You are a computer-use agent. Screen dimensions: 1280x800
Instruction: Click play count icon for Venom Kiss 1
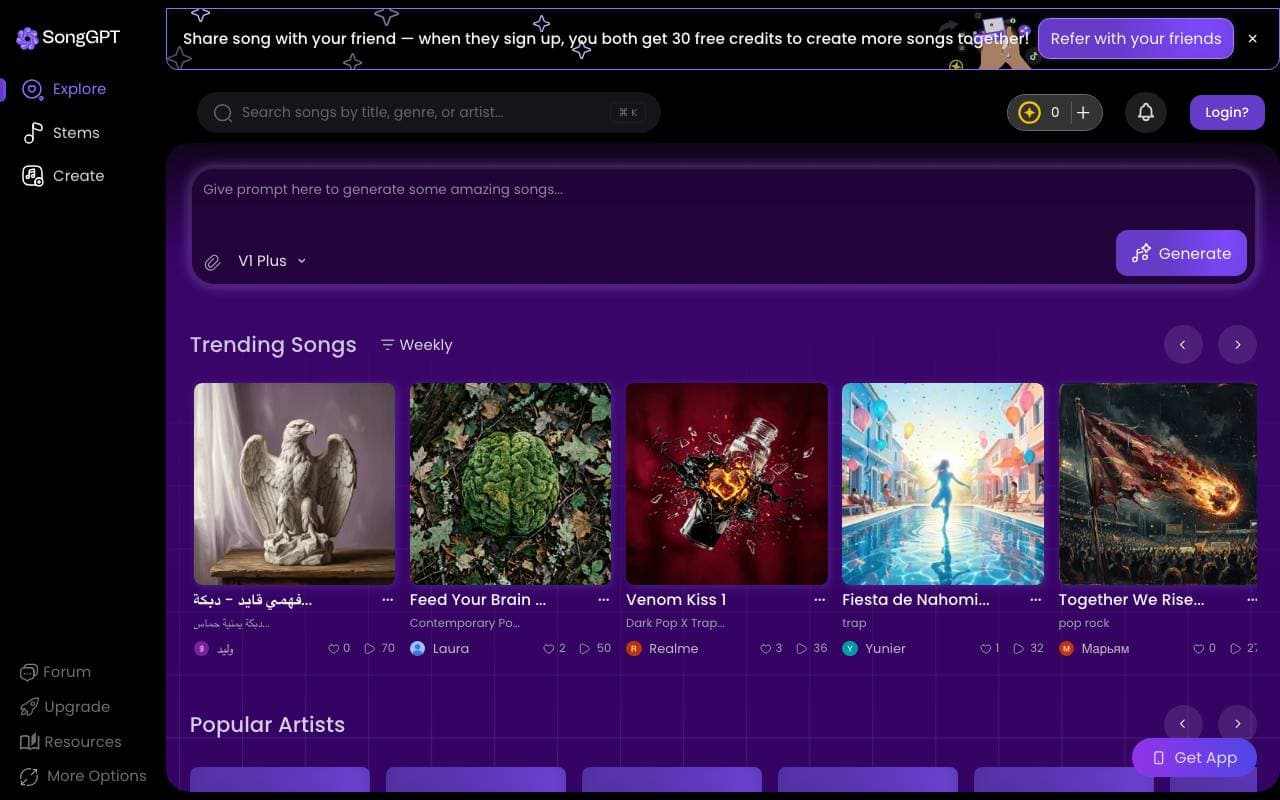tap(801, 649)
